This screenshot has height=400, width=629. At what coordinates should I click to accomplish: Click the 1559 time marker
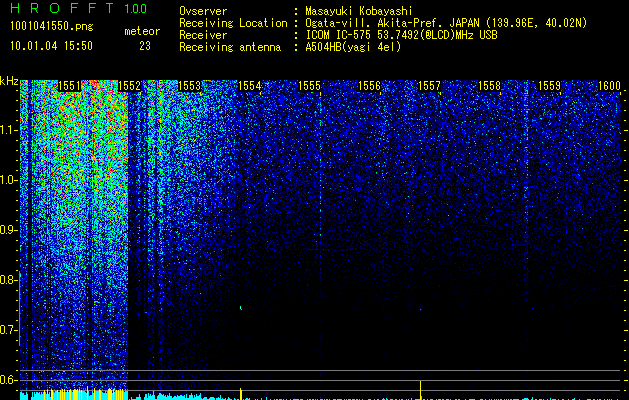tap(549, 86)
